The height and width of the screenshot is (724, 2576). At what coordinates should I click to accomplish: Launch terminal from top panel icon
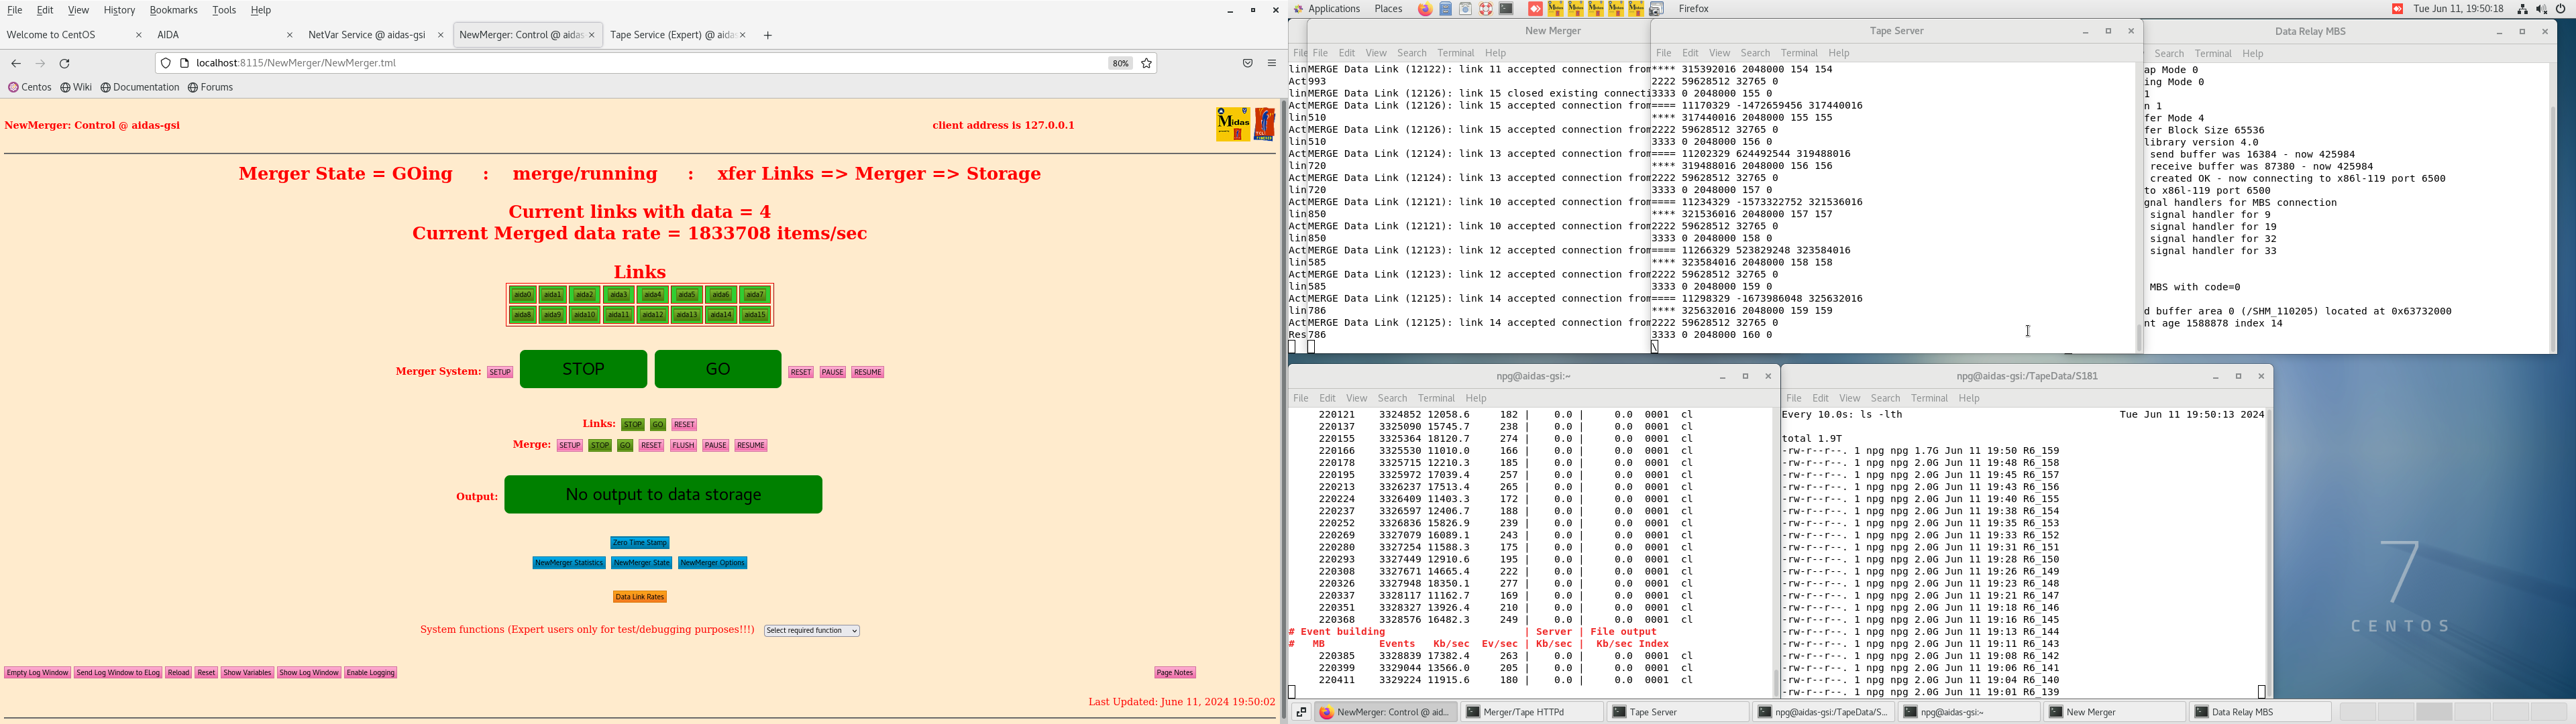pos(1506,9)
